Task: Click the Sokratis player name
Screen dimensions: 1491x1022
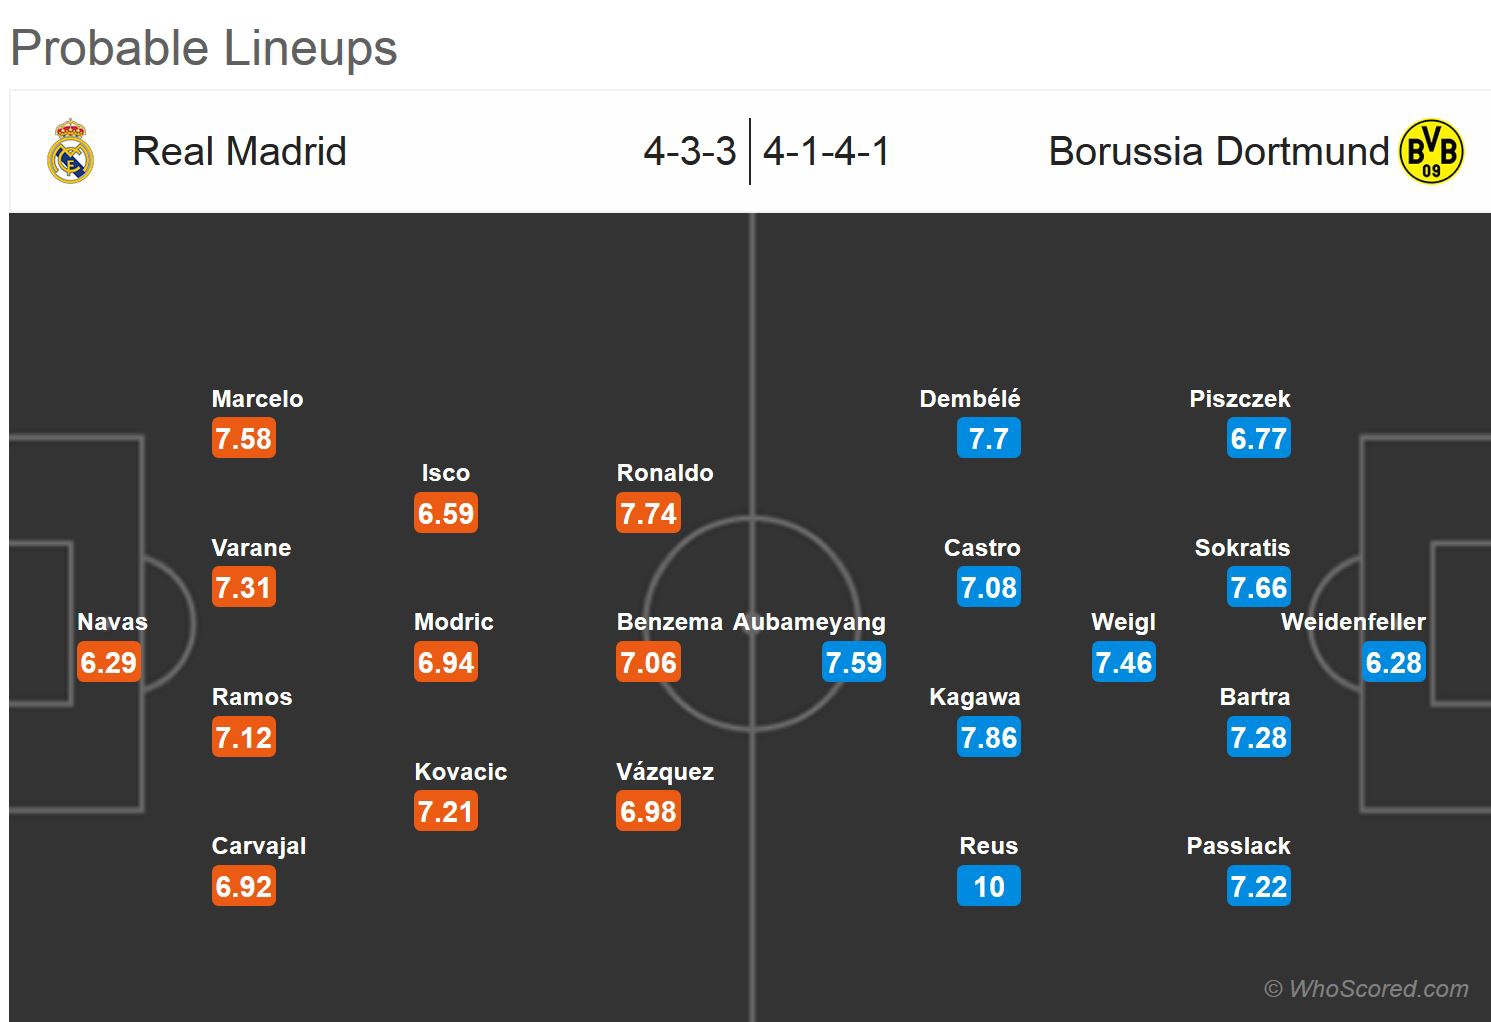Action: [1242, 548]
